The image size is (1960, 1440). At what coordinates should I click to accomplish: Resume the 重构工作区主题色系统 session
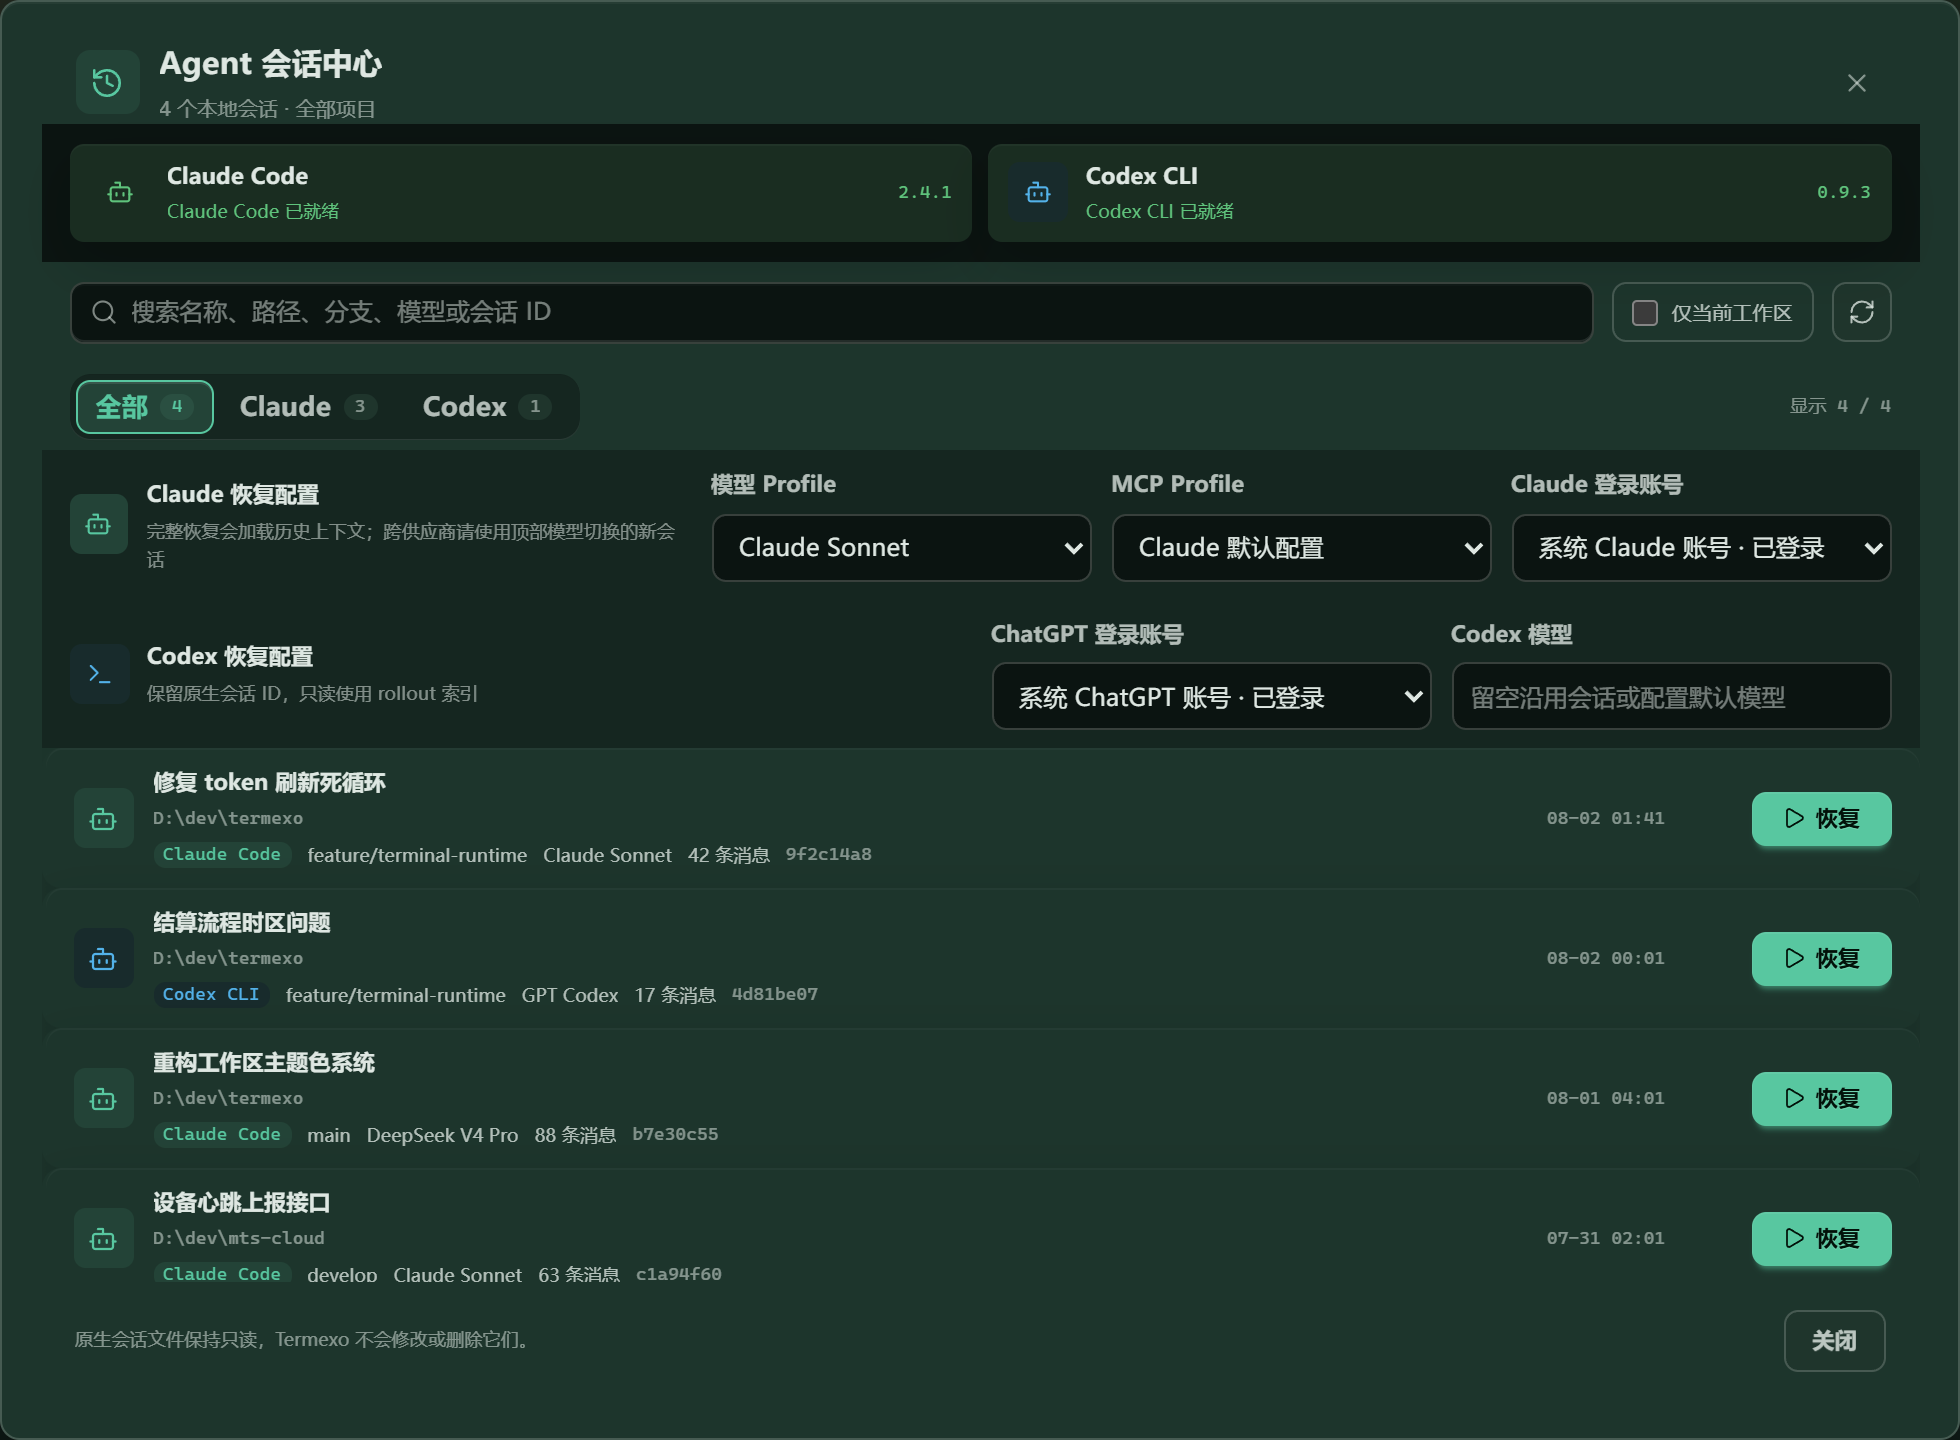(x=1821, y=1099)
